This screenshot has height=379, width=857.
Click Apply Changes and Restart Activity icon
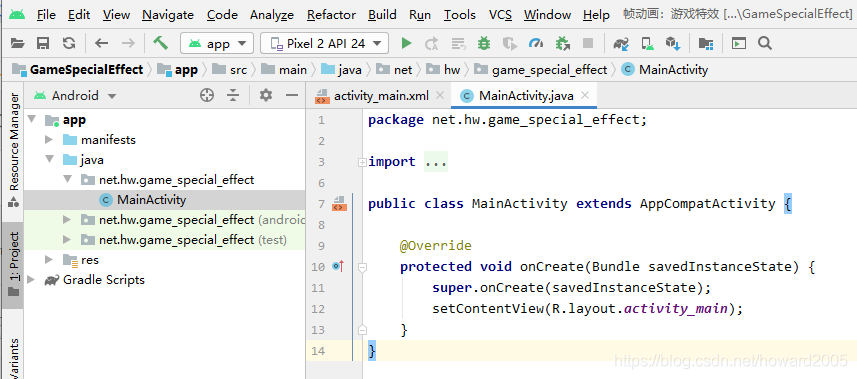(432, 43)
